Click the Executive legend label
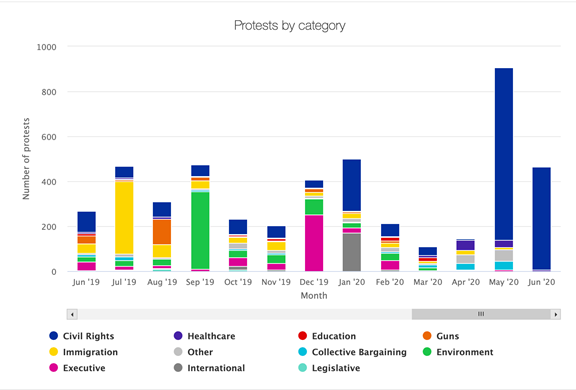 click(x=84, y=368)
